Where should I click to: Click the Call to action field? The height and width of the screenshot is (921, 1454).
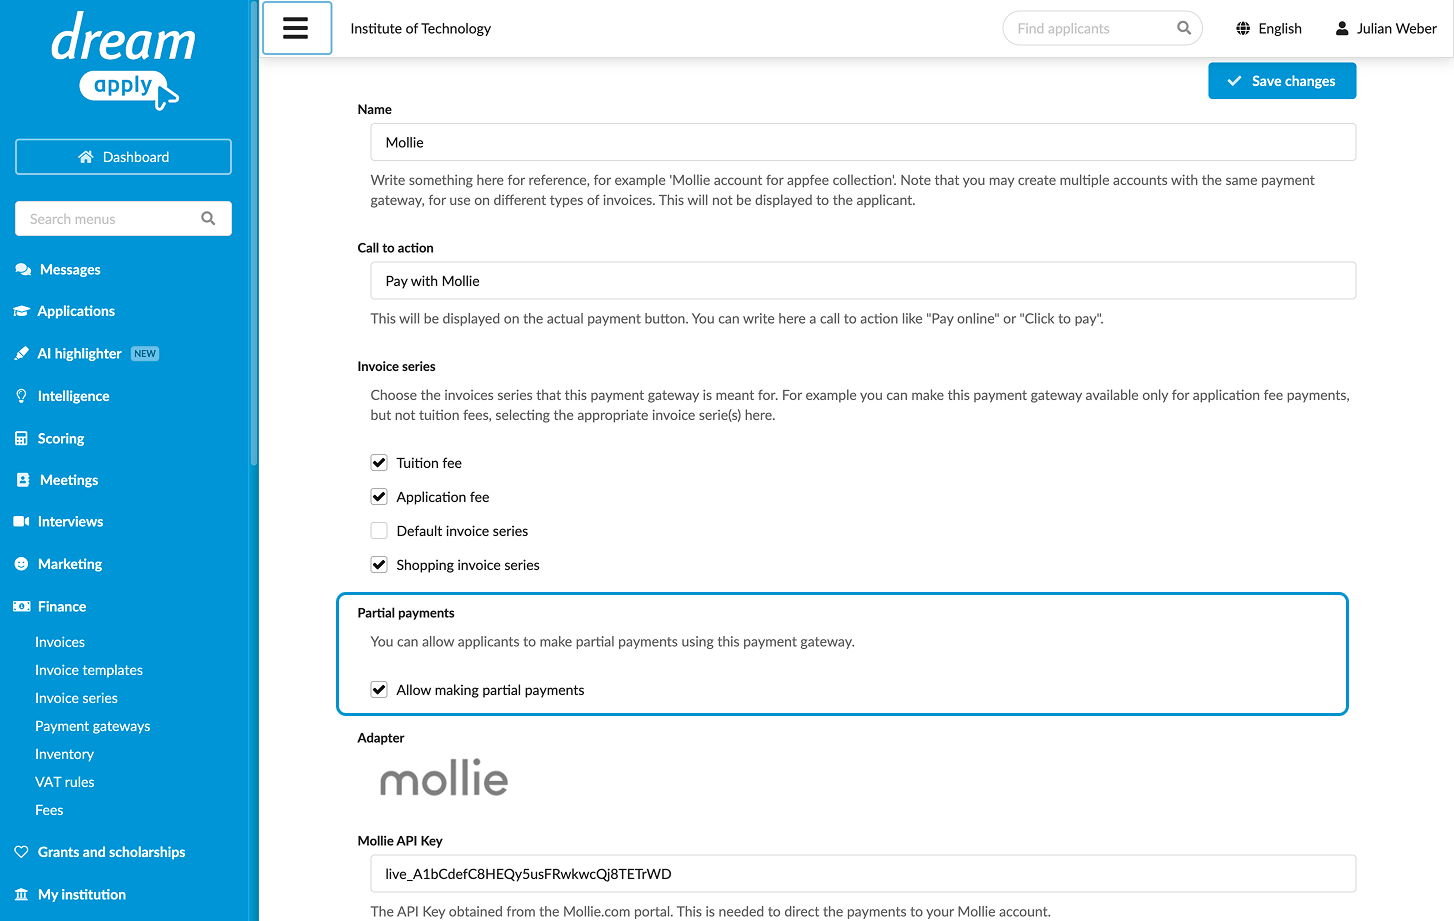863,281
